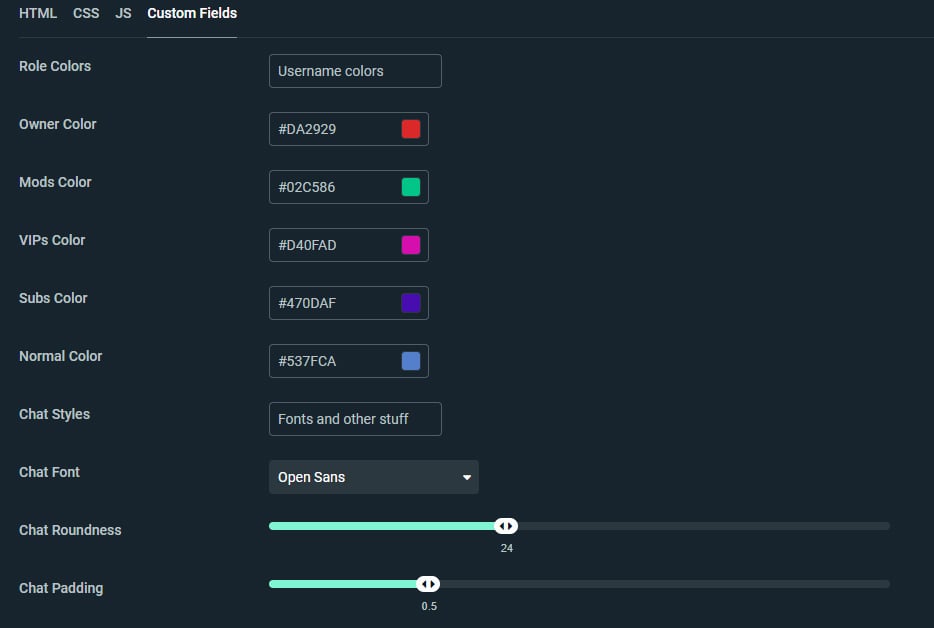Screen dimensions: 934x628
Task: Open the green Mods Color swatch
Action: [x=411, y=187]
